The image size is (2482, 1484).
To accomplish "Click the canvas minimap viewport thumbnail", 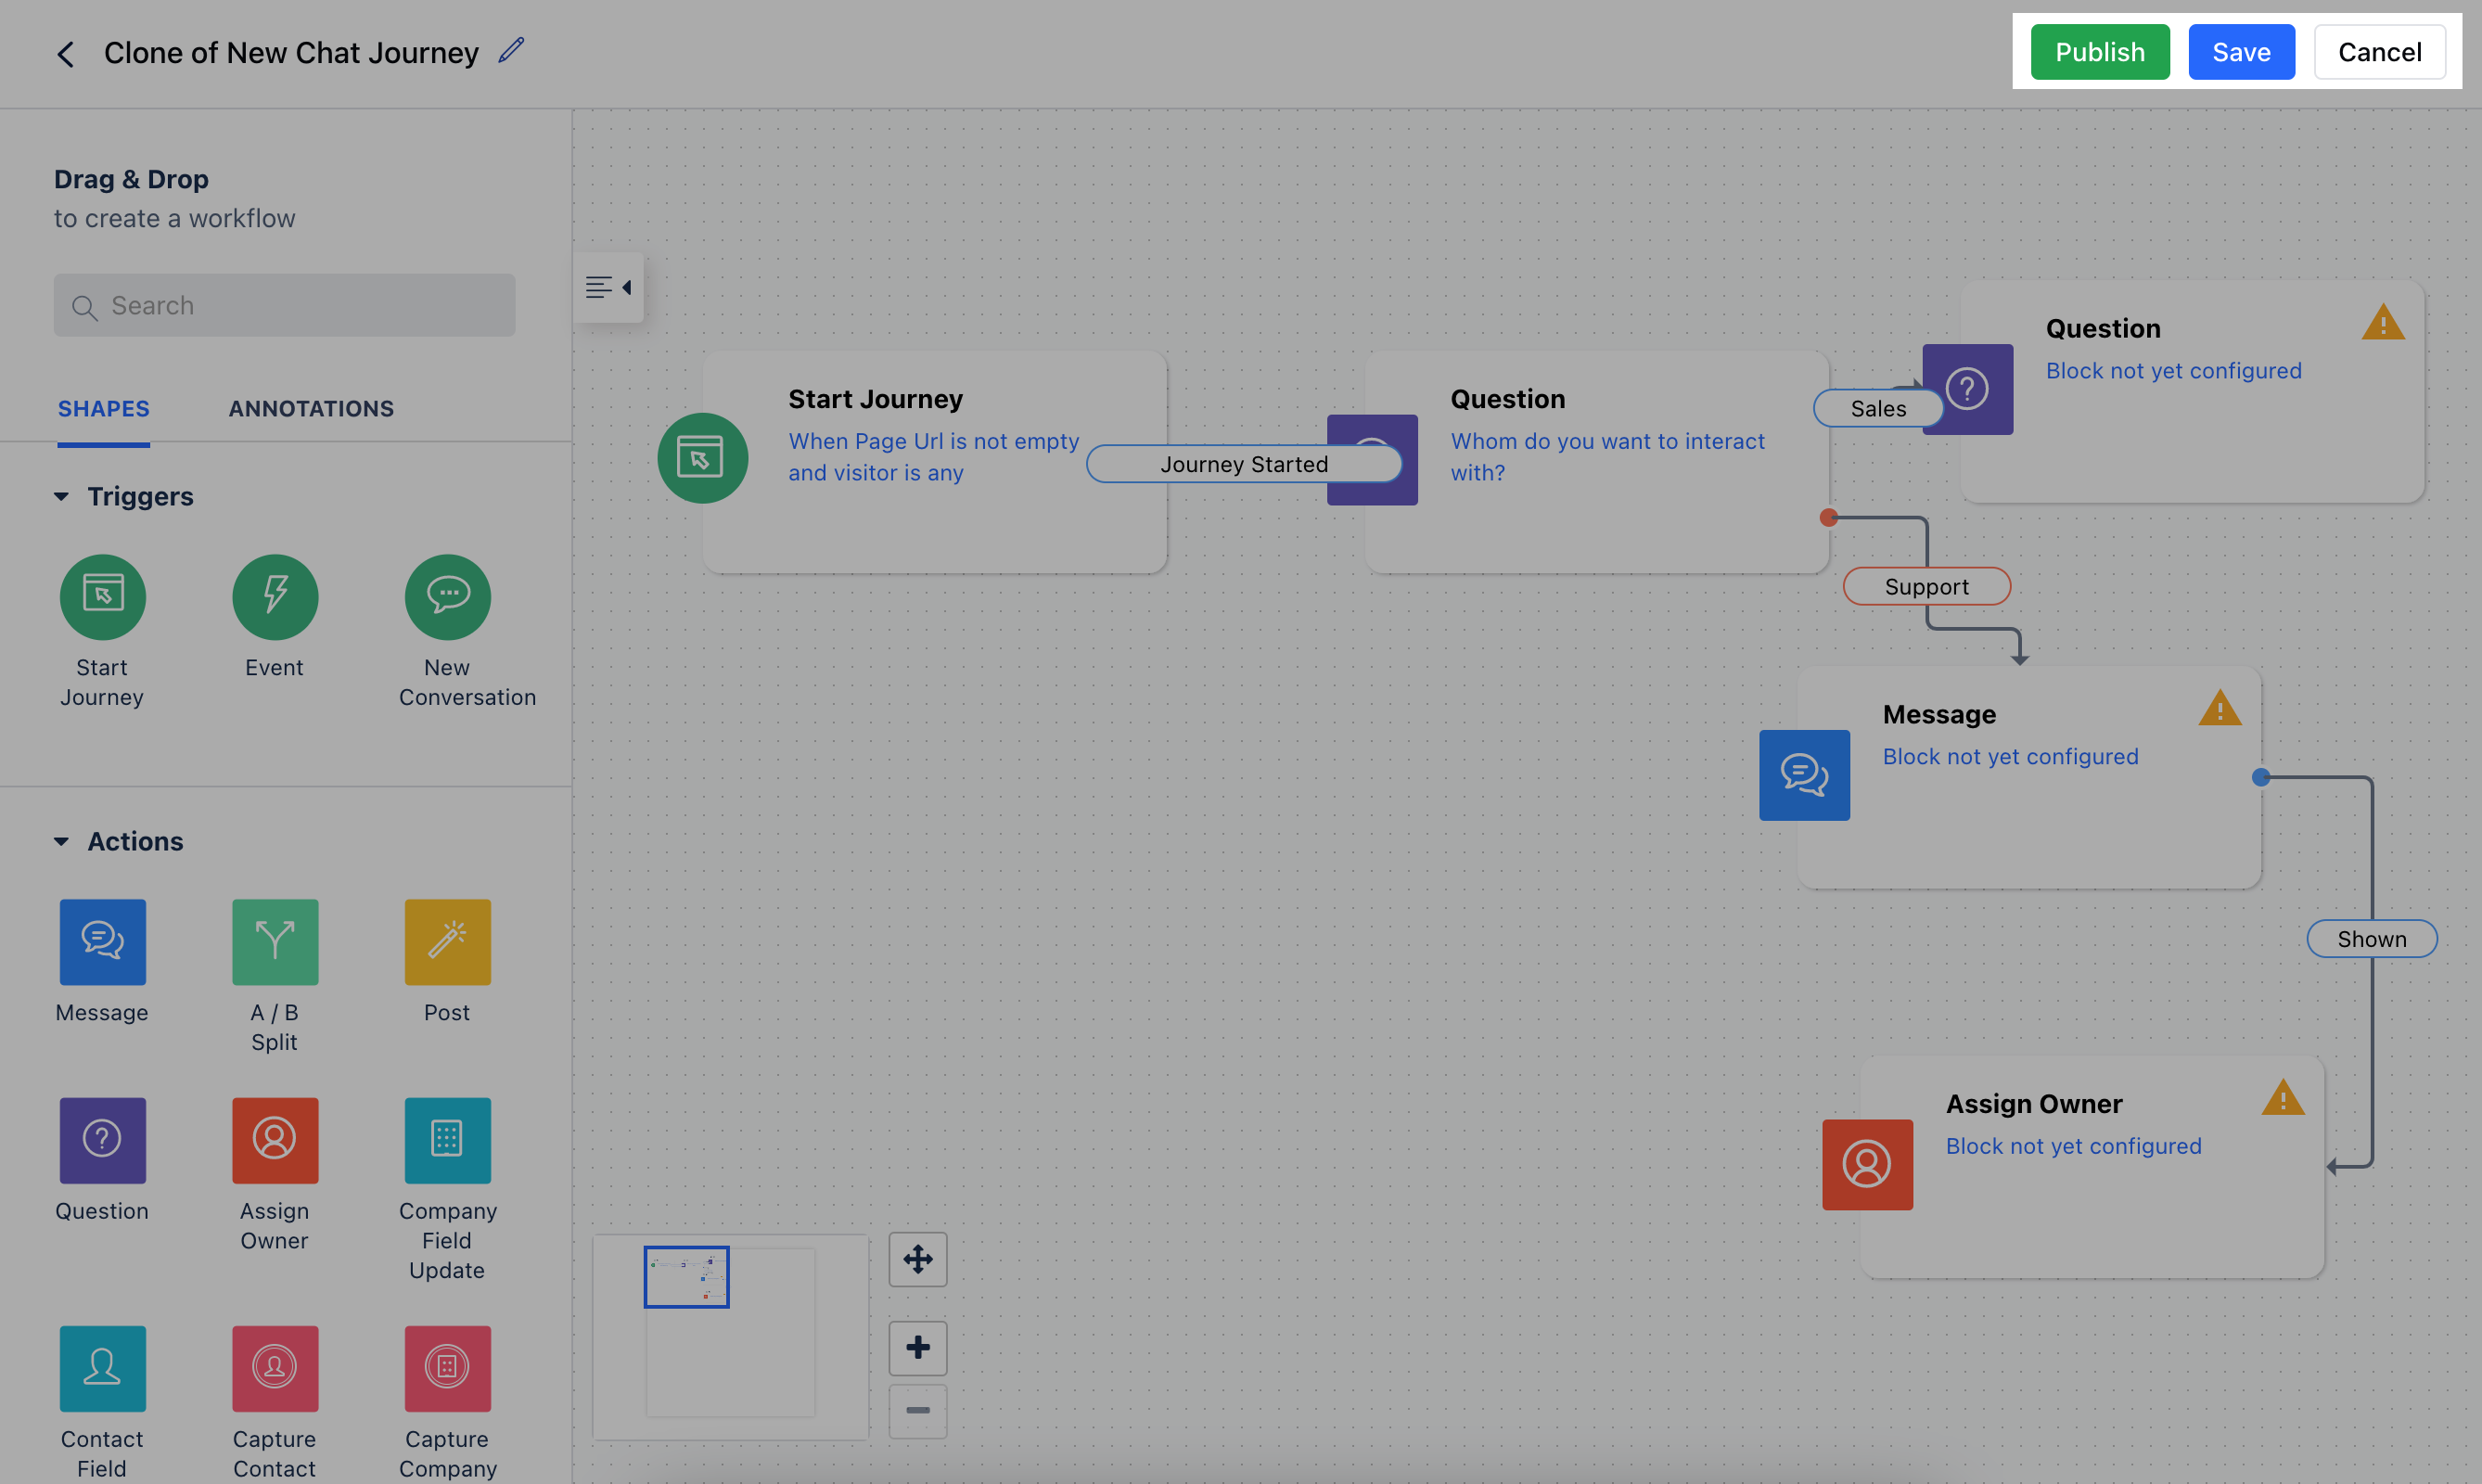I will click(x=686, y=1277).
